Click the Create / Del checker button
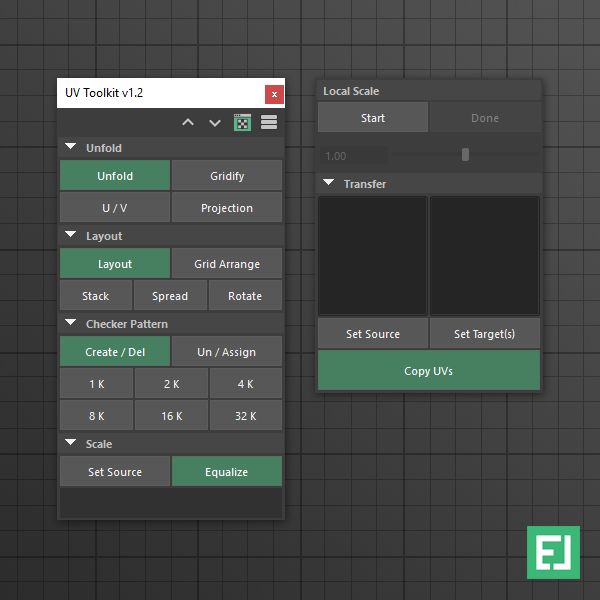This screenshot has height=600, width=600. [x=115, y=351]
